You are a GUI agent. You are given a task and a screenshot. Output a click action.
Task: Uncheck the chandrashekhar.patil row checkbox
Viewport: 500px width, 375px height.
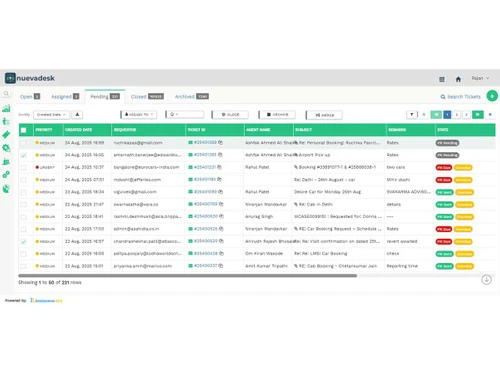(24, 242)
